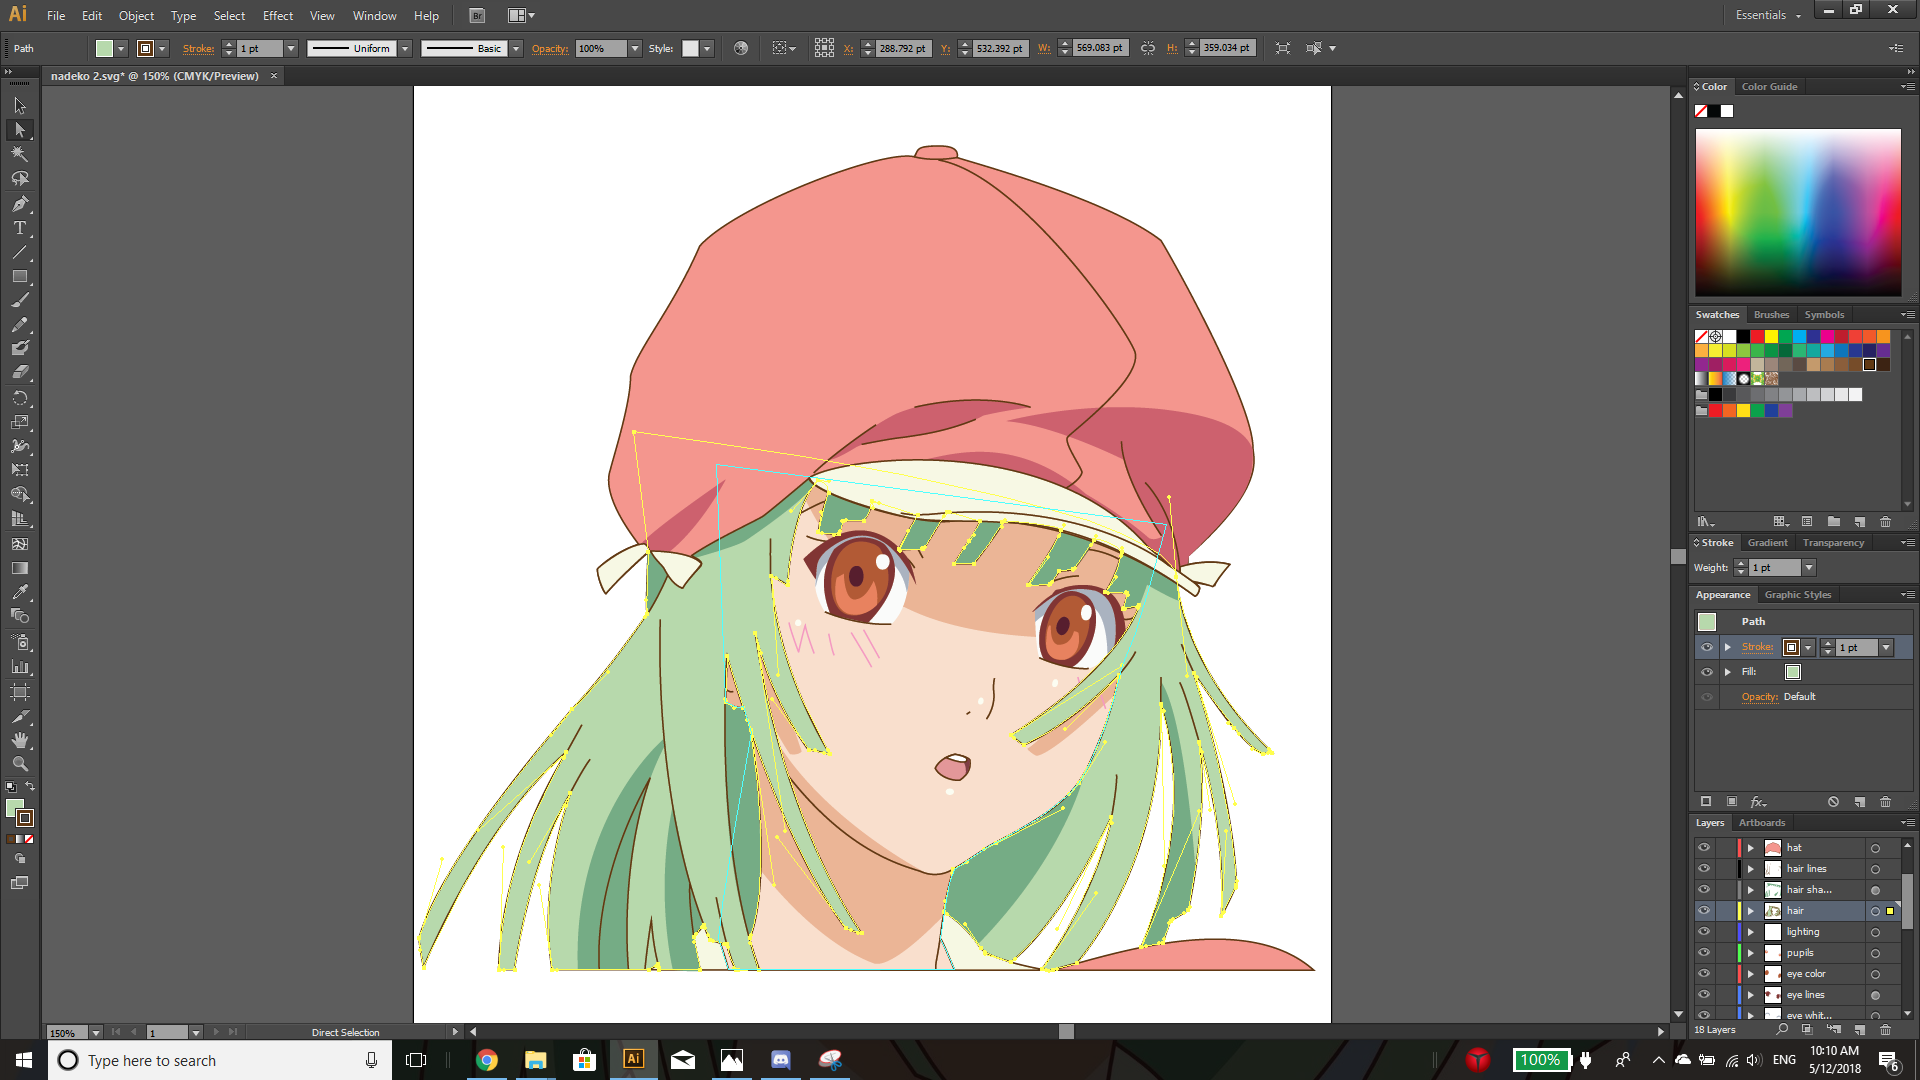The width and height of the screenshot is (1920, 1080).
Task: Select the Hand tool
Action: [19, 740]
